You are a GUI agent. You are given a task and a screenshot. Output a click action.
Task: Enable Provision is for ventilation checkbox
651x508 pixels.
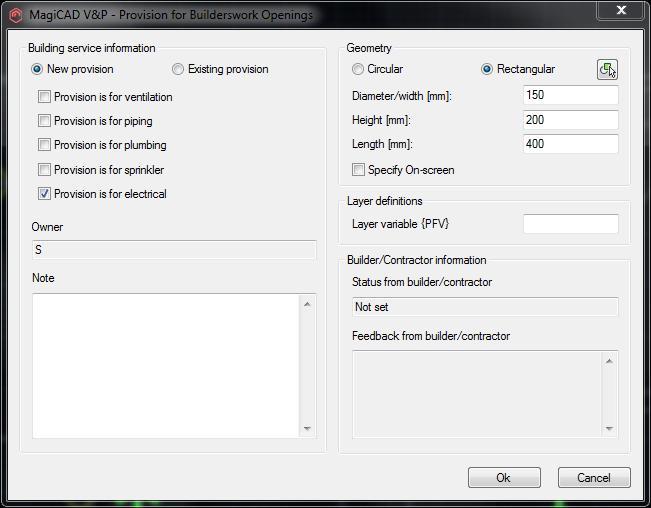tap(44, 97)
